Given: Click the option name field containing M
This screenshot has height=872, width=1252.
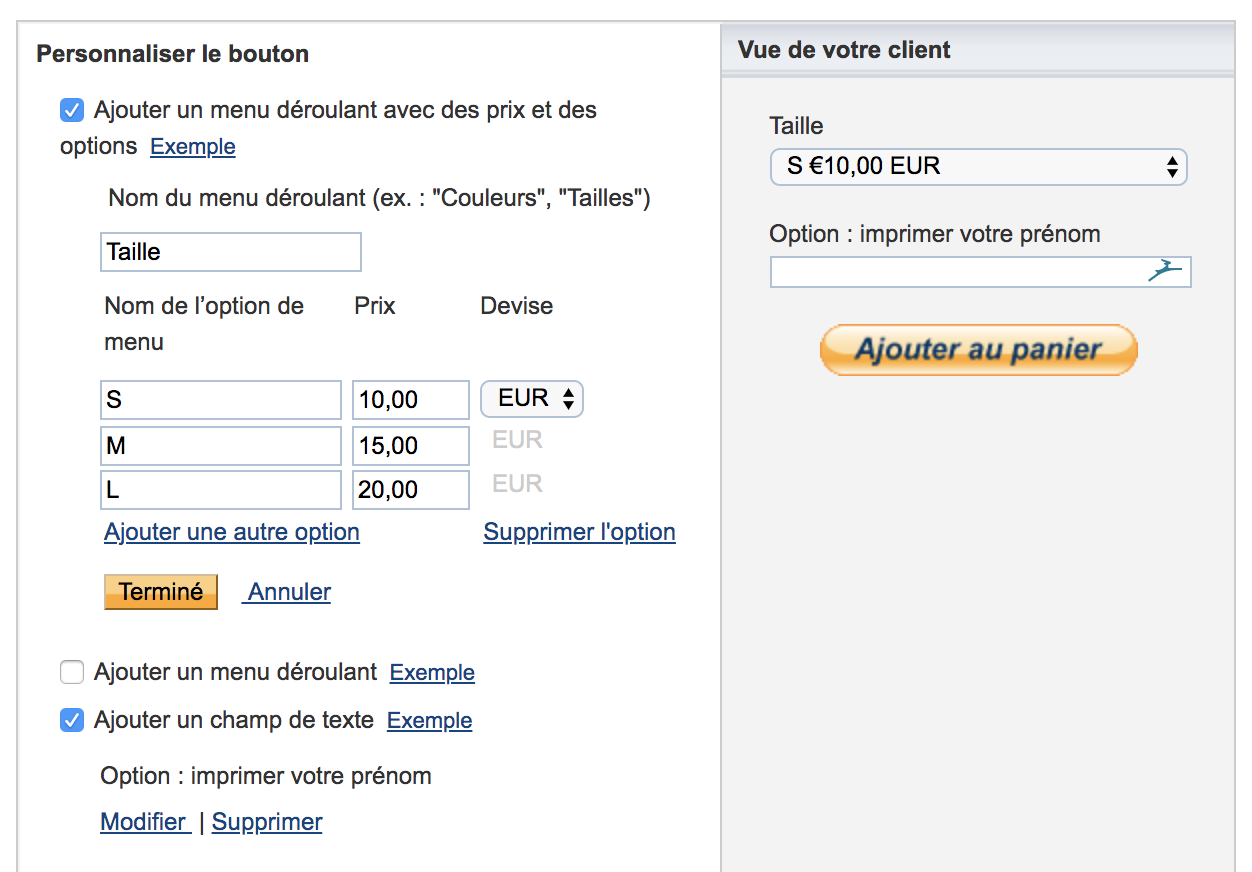Looking at the screenshot, I should [221, 446].
